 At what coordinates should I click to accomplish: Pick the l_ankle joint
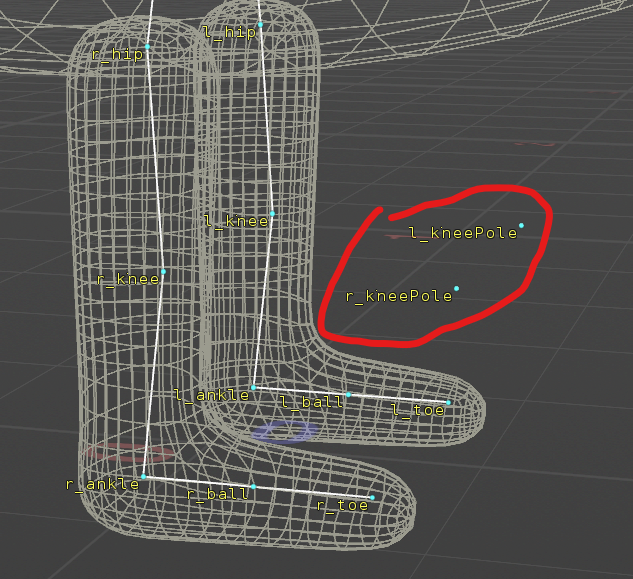[x=254, y=387]
